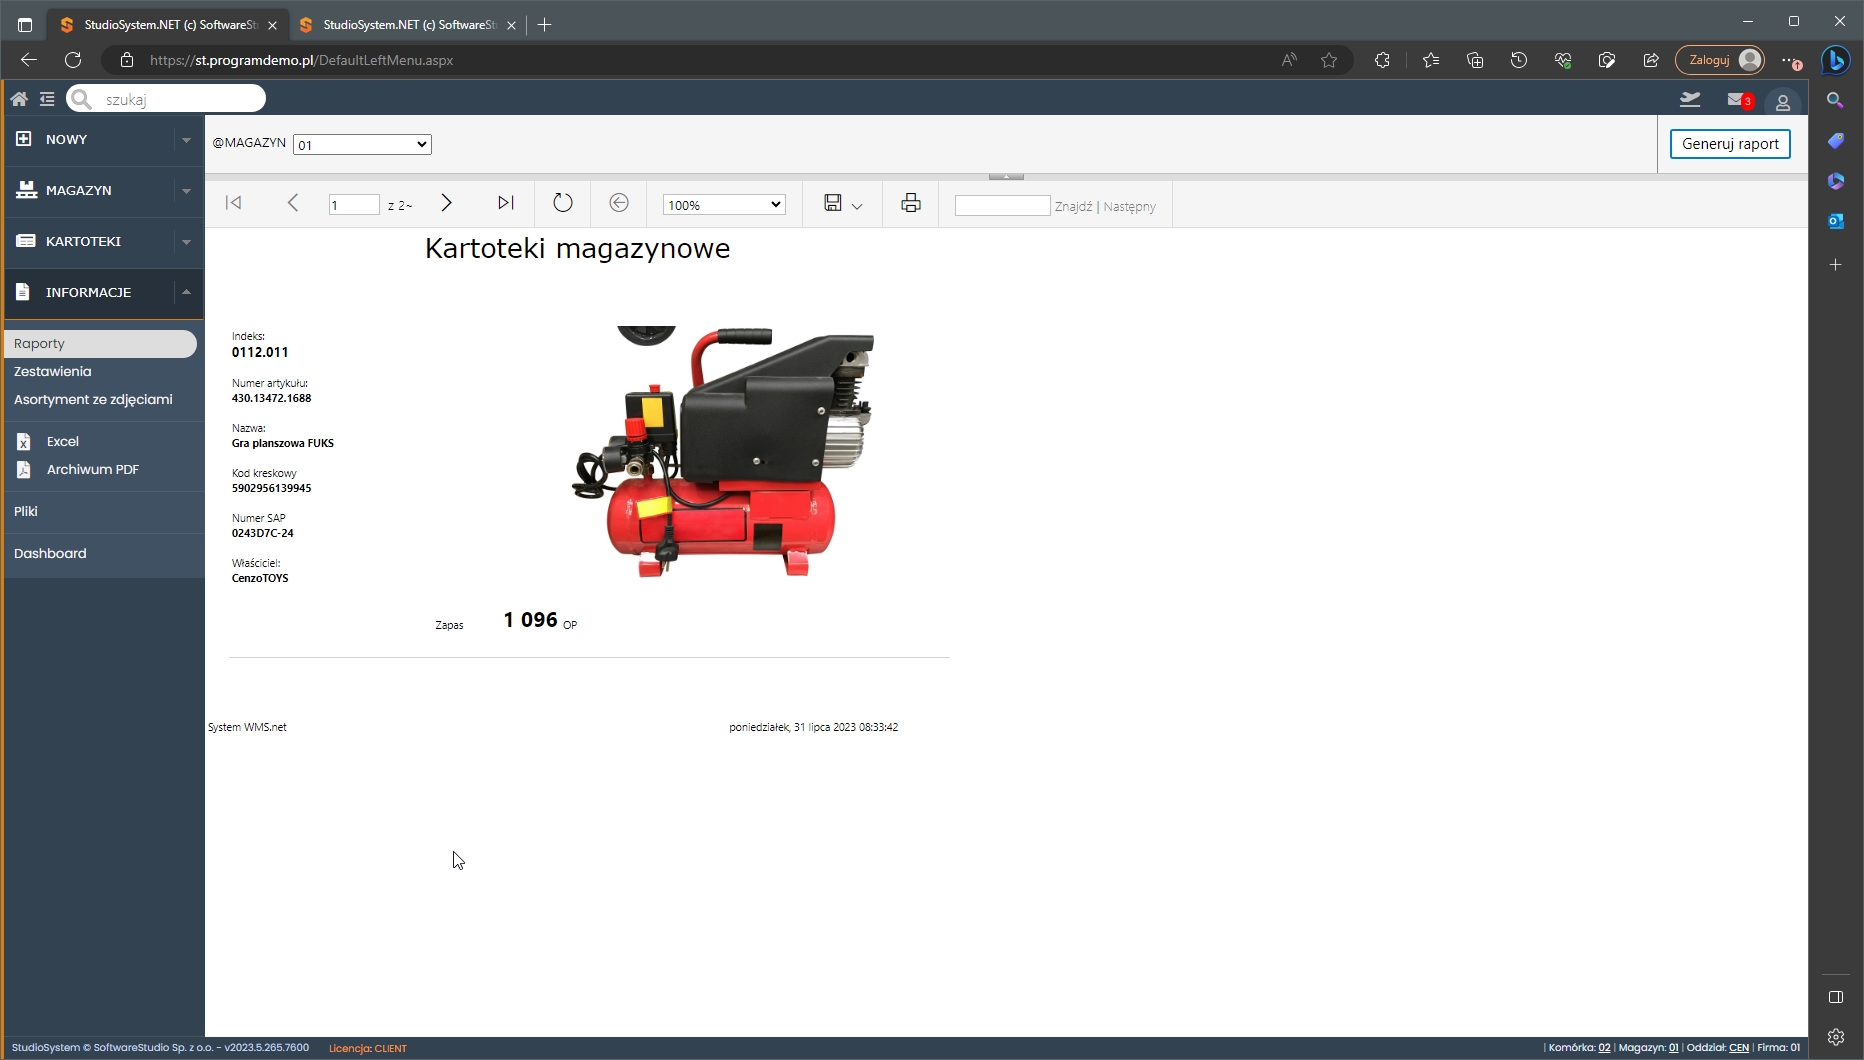Screen dimensions: 1864x1060
Task: Print the report using the printer icon
Action: [910, 204]
